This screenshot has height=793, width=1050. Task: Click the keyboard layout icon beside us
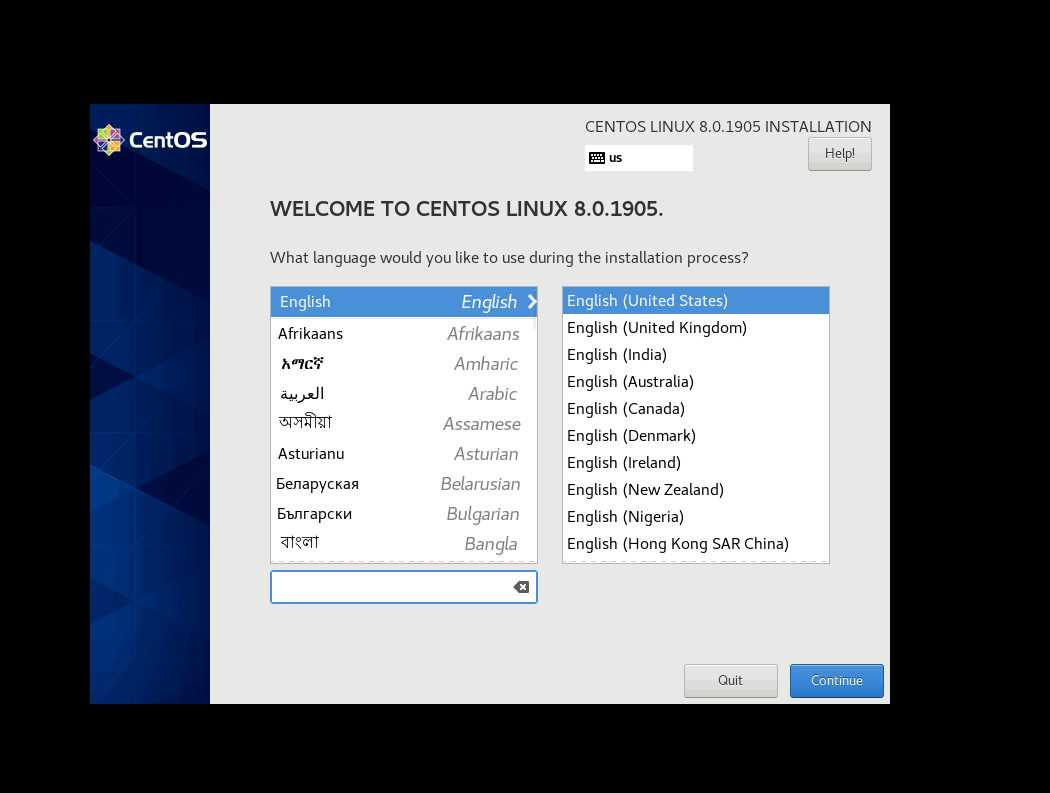tap(597, 158)
